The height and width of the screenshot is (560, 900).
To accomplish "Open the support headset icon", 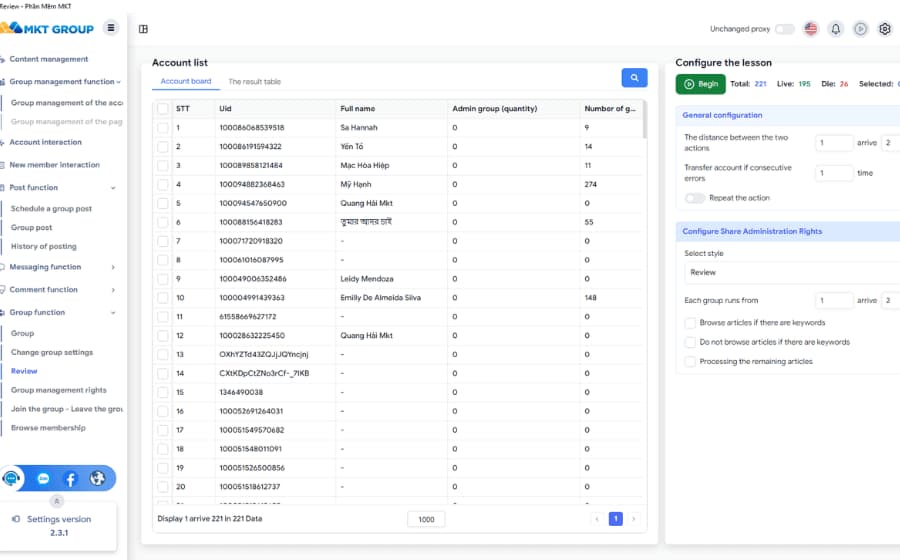I will pos(11,478).
